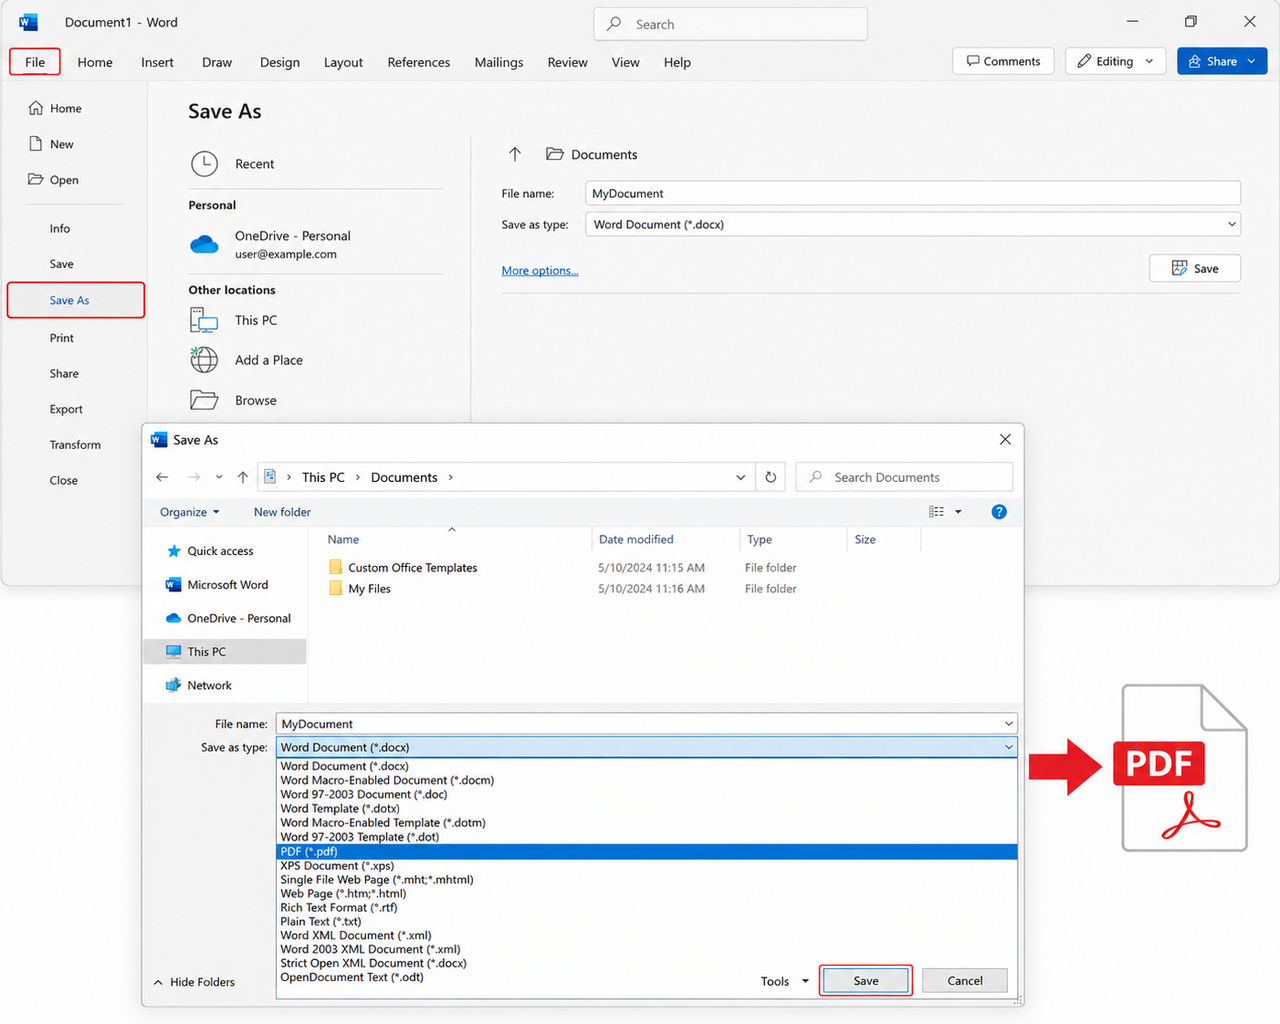Click the dialog Save button

[x=866, y=981]
